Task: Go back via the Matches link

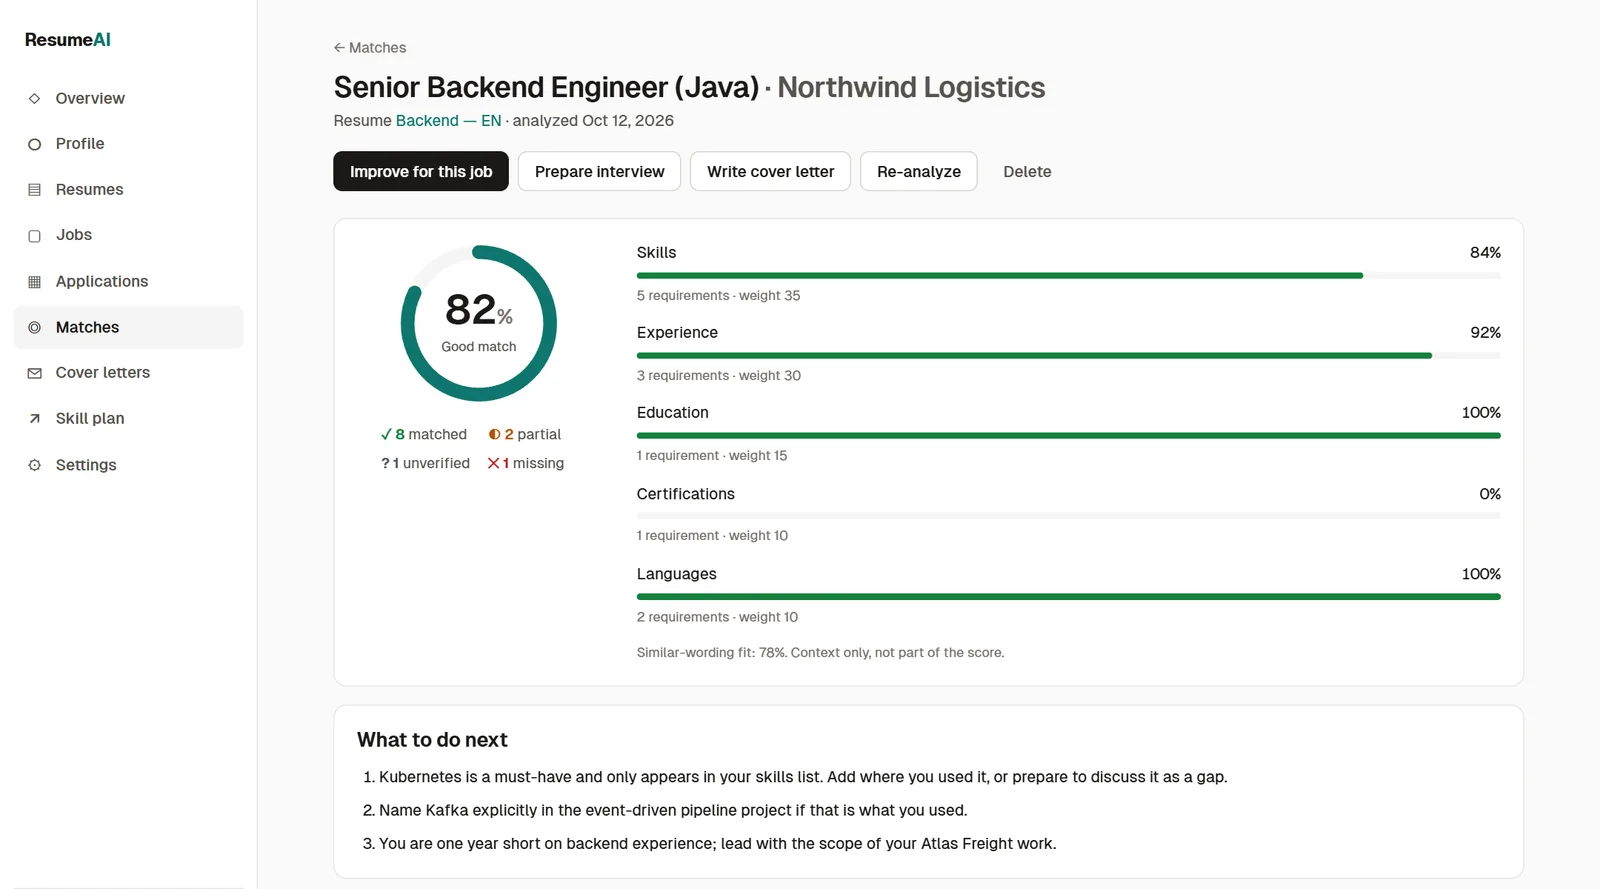Action: [x=370, y=48]
